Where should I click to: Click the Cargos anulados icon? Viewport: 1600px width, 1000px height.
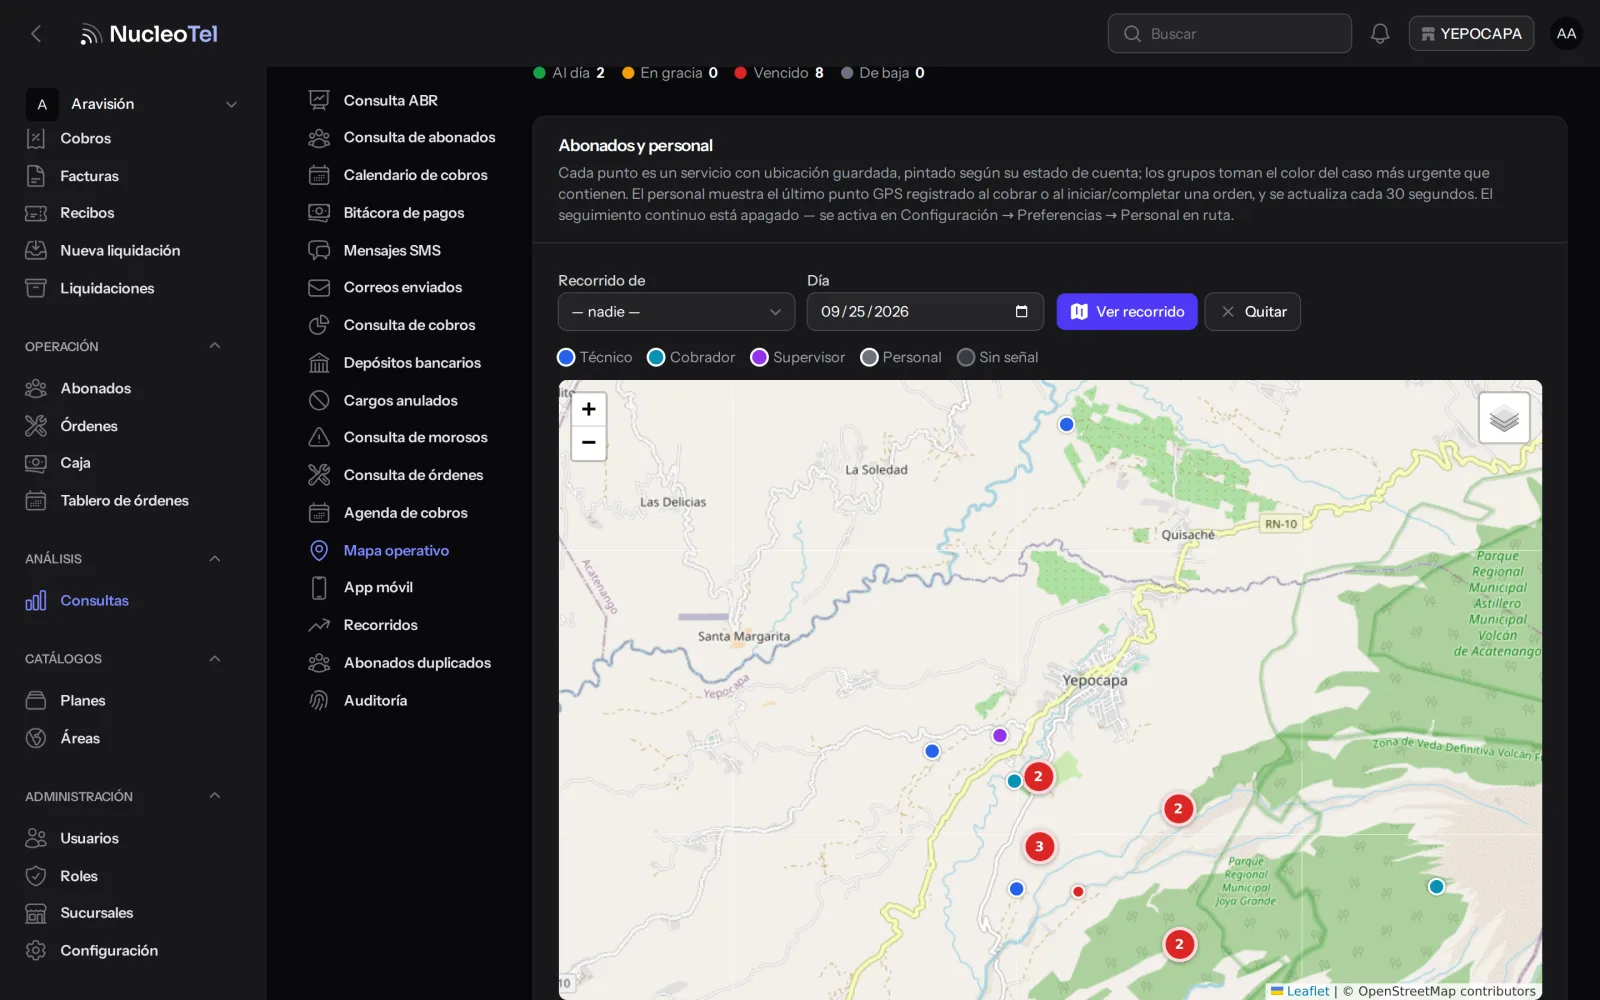point(319,400)
